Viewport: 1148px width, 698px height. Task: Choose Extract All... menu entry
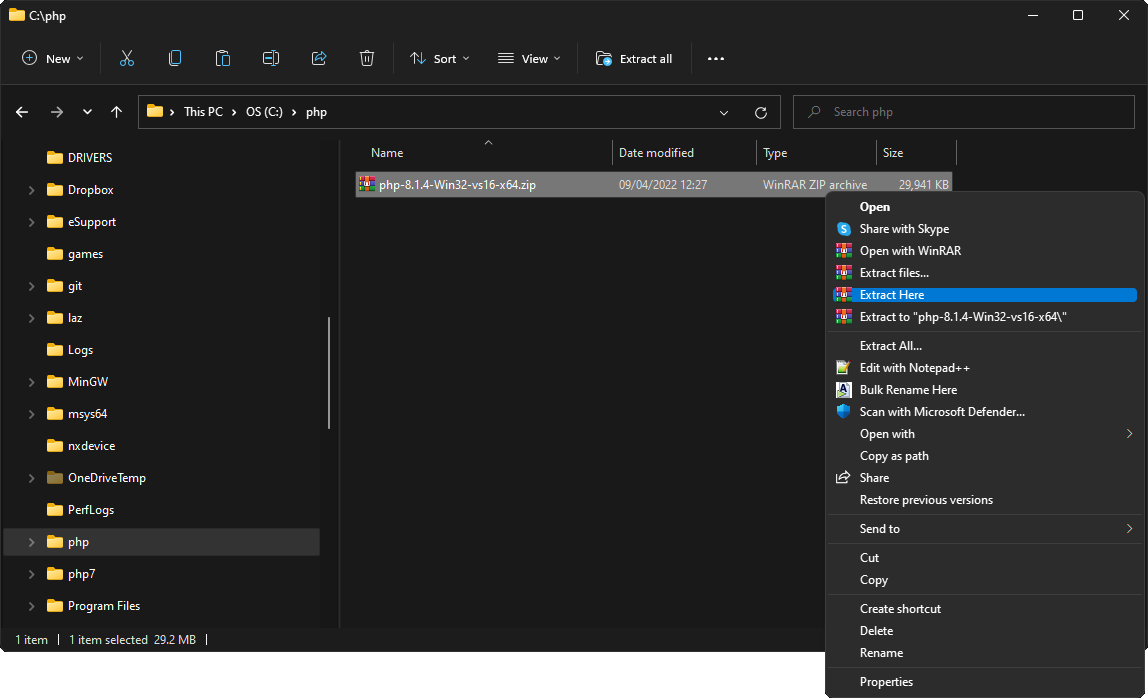coord(985,346)
